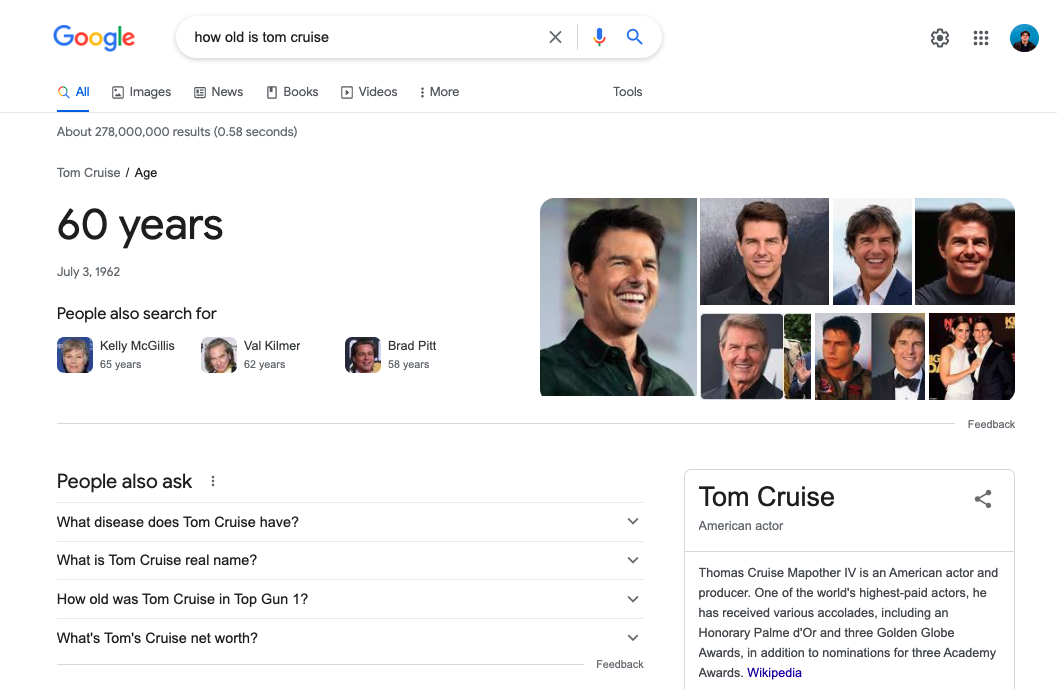Open the account profile avatar
The image size is (1057, 689).
[1024, 38]
